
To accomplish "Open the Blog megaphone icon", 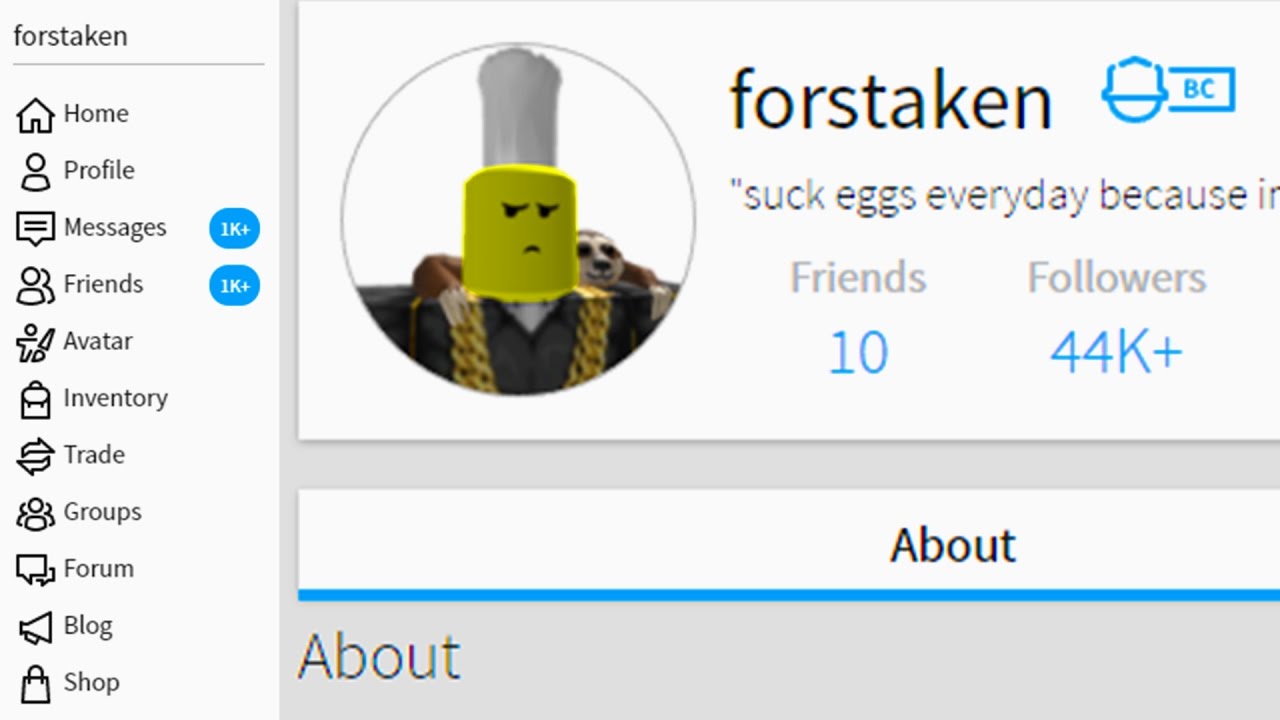I will 35,627.
